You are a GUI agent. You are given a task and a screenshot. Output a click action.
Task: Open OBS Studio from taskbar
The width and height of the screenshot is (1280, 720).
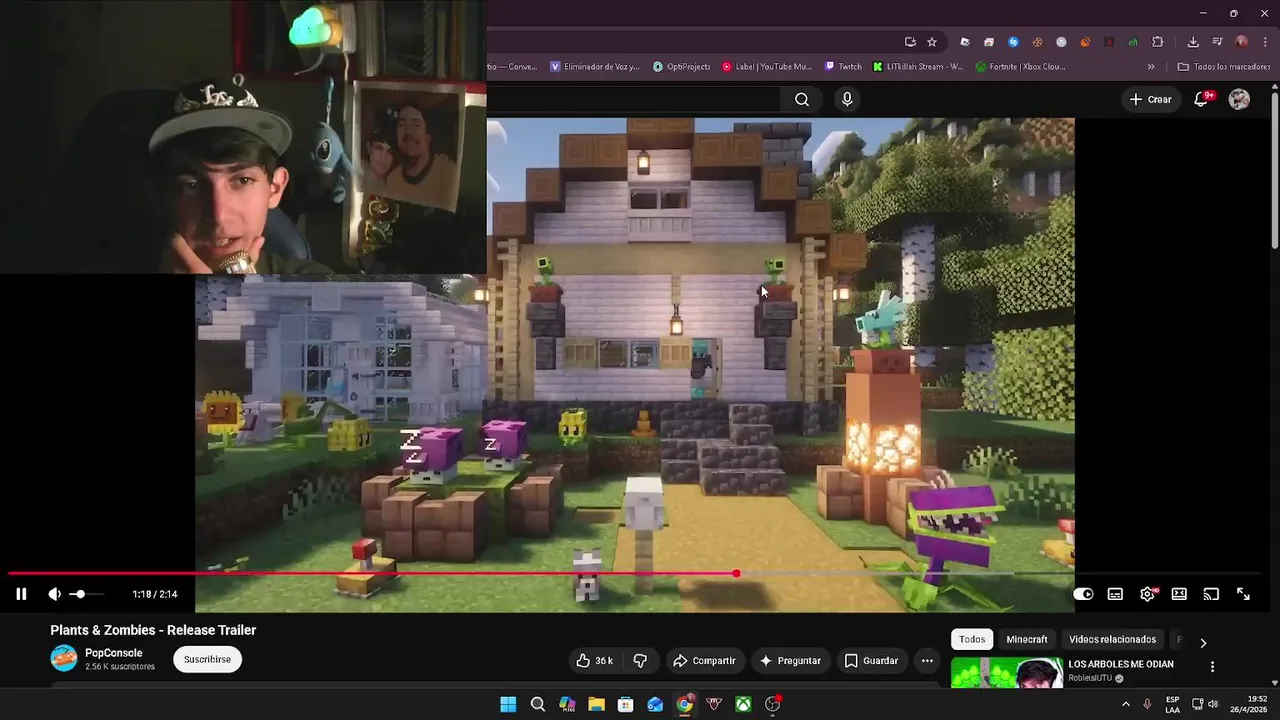[x=772, y=704]
